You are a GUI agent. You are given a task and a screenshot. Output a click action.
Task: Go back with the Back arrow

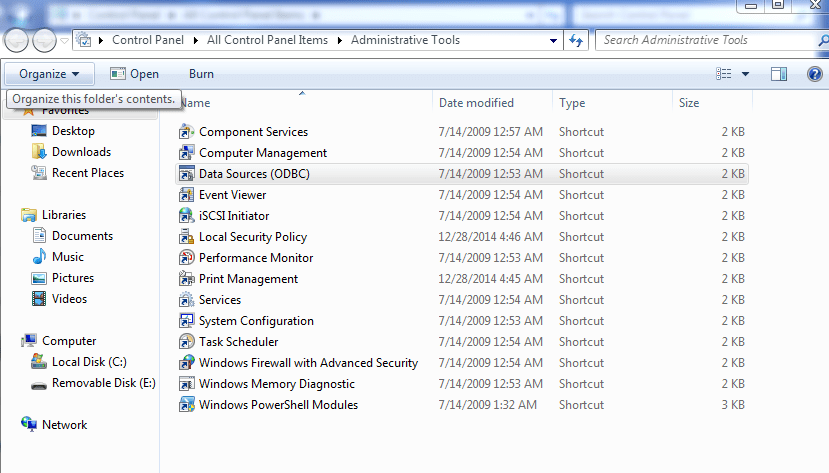[x=16, y=40]
